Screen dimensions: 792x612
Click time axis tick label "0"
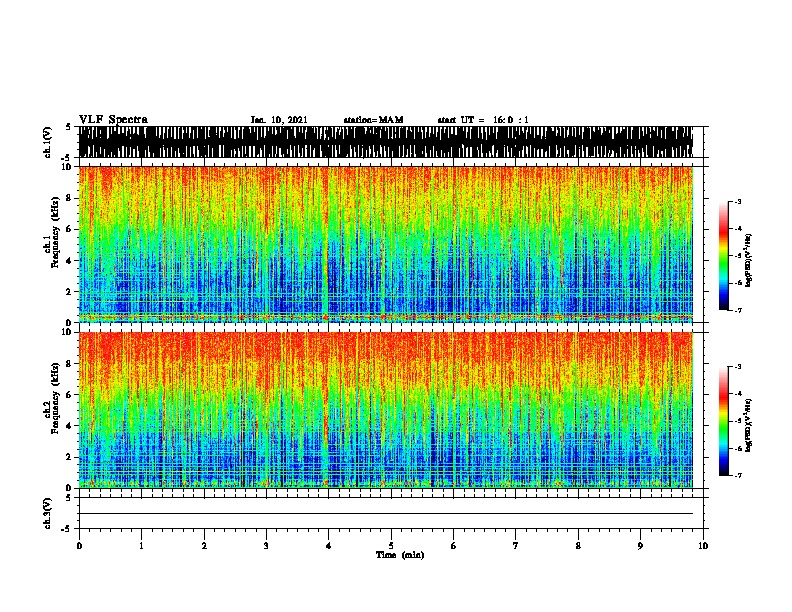click(x=79, y=546)
